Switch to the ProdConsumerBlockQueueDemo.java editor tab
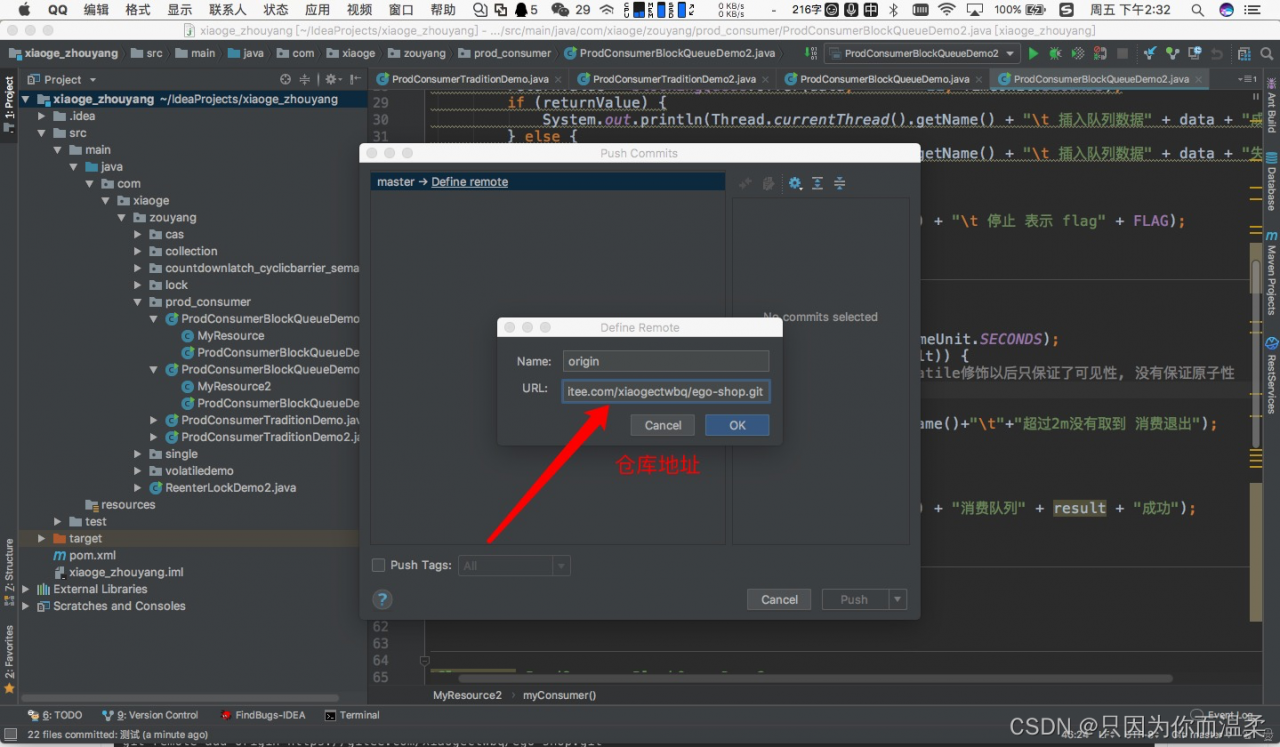 pyautogui.click(x=882, y=79)
